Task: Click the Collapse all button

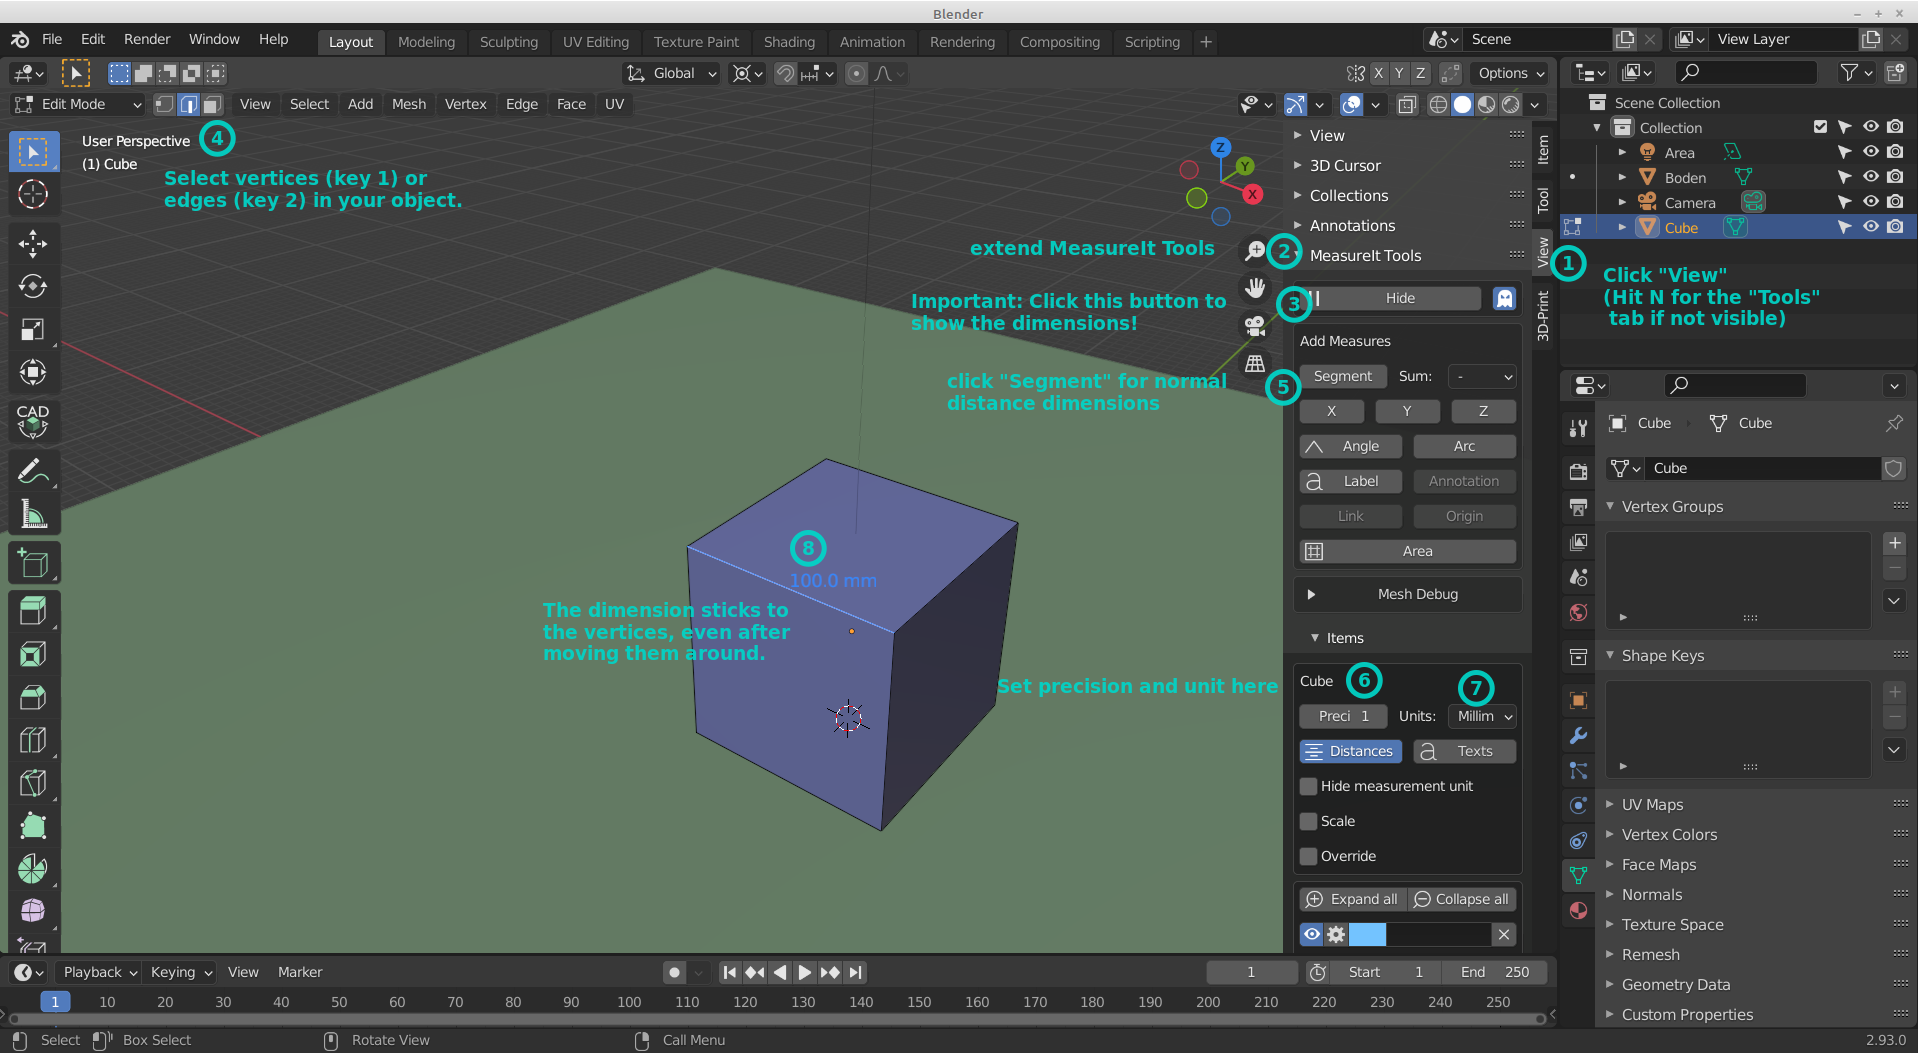Action: 1462,899
